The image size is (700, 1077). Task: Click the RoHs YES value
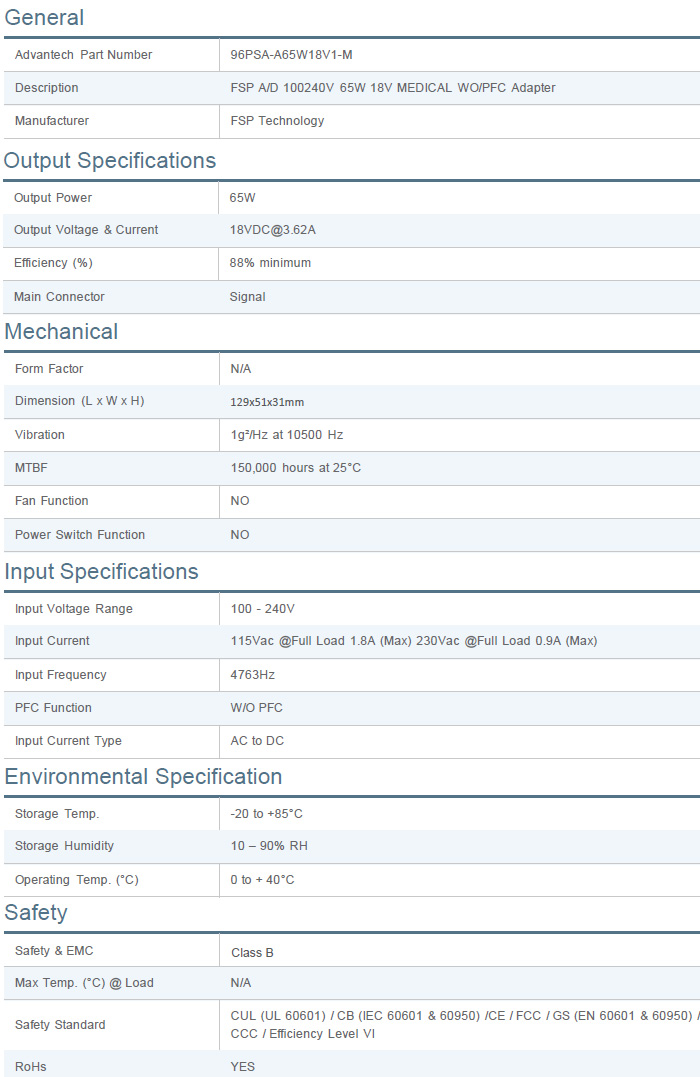[242, 1067]
